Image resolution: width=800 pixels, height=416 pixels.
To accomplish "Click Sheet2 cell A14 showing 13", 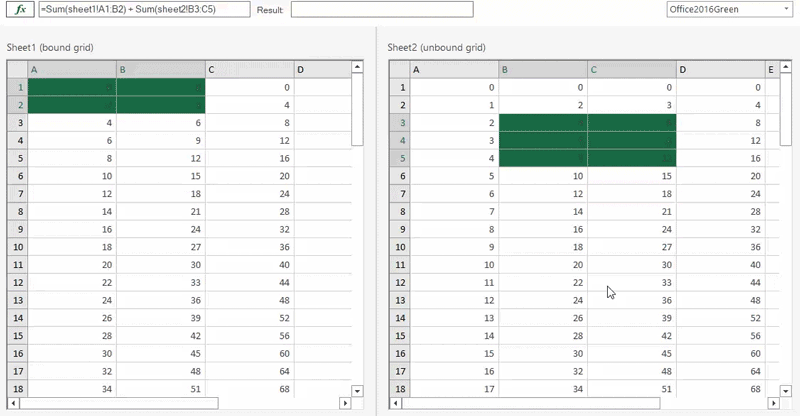I will [x=454, y=319].
